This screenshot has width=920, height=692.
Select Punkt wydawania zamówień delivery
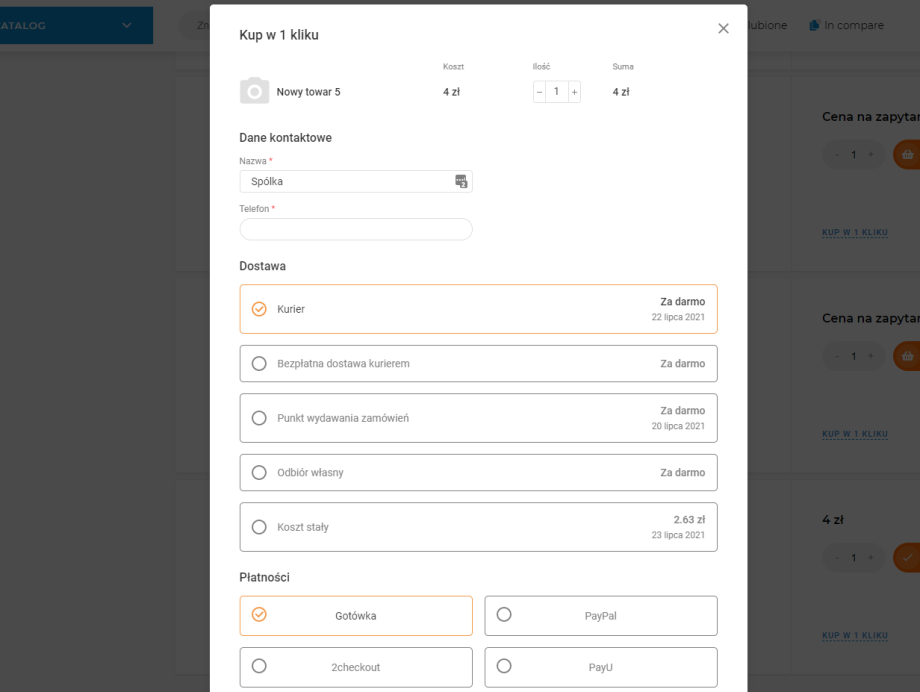coord(478,418)
